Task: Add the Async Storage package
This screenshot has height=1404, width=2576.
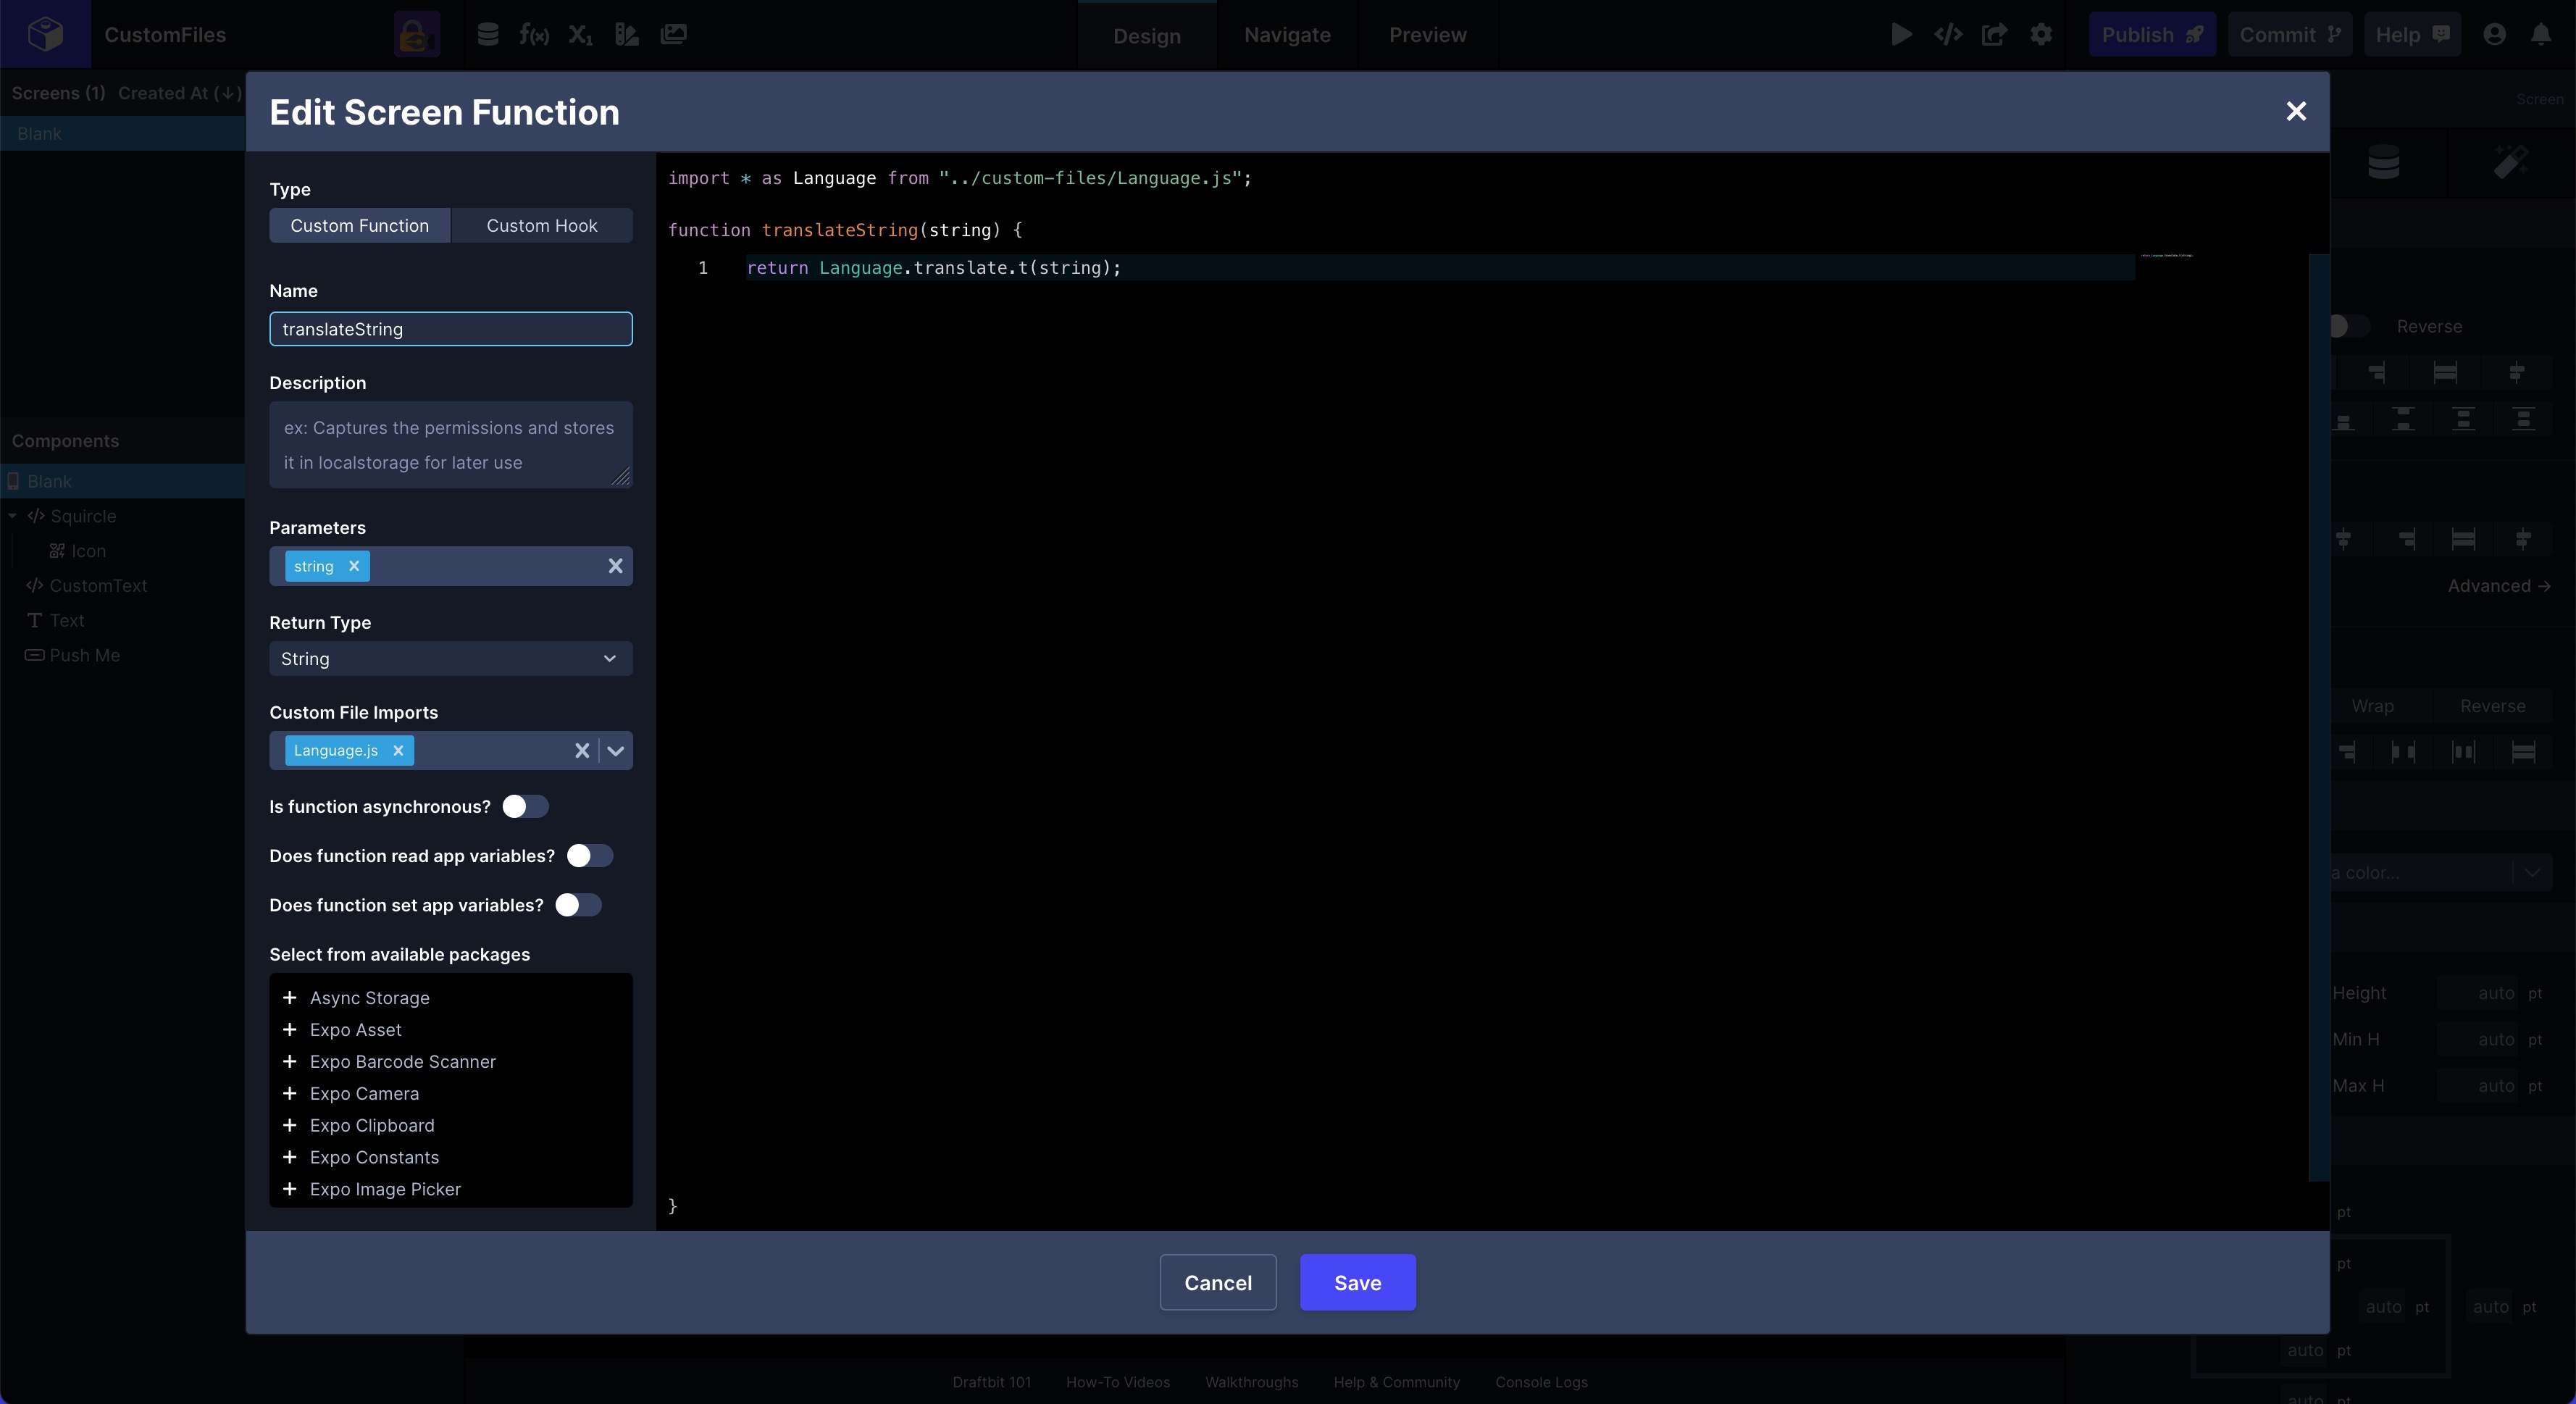Action: coord(290,997)
